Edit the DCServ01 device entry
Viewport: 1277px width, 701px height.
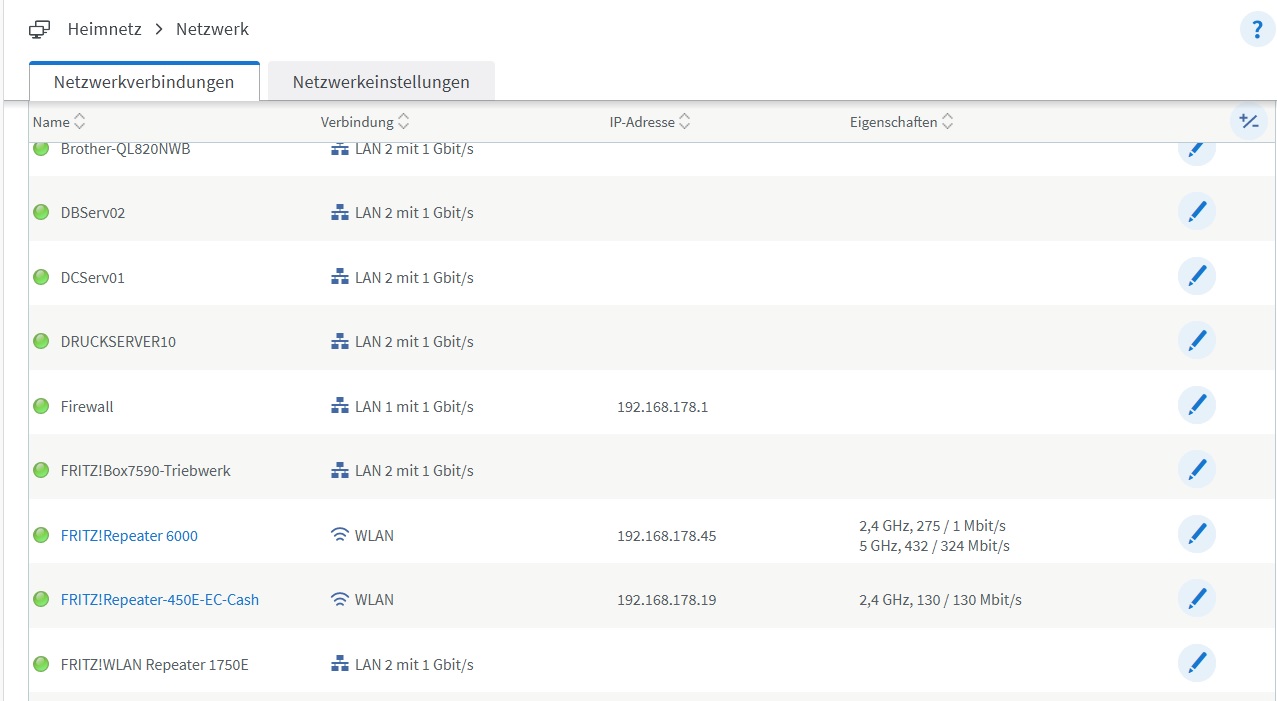click(1196, 277)
